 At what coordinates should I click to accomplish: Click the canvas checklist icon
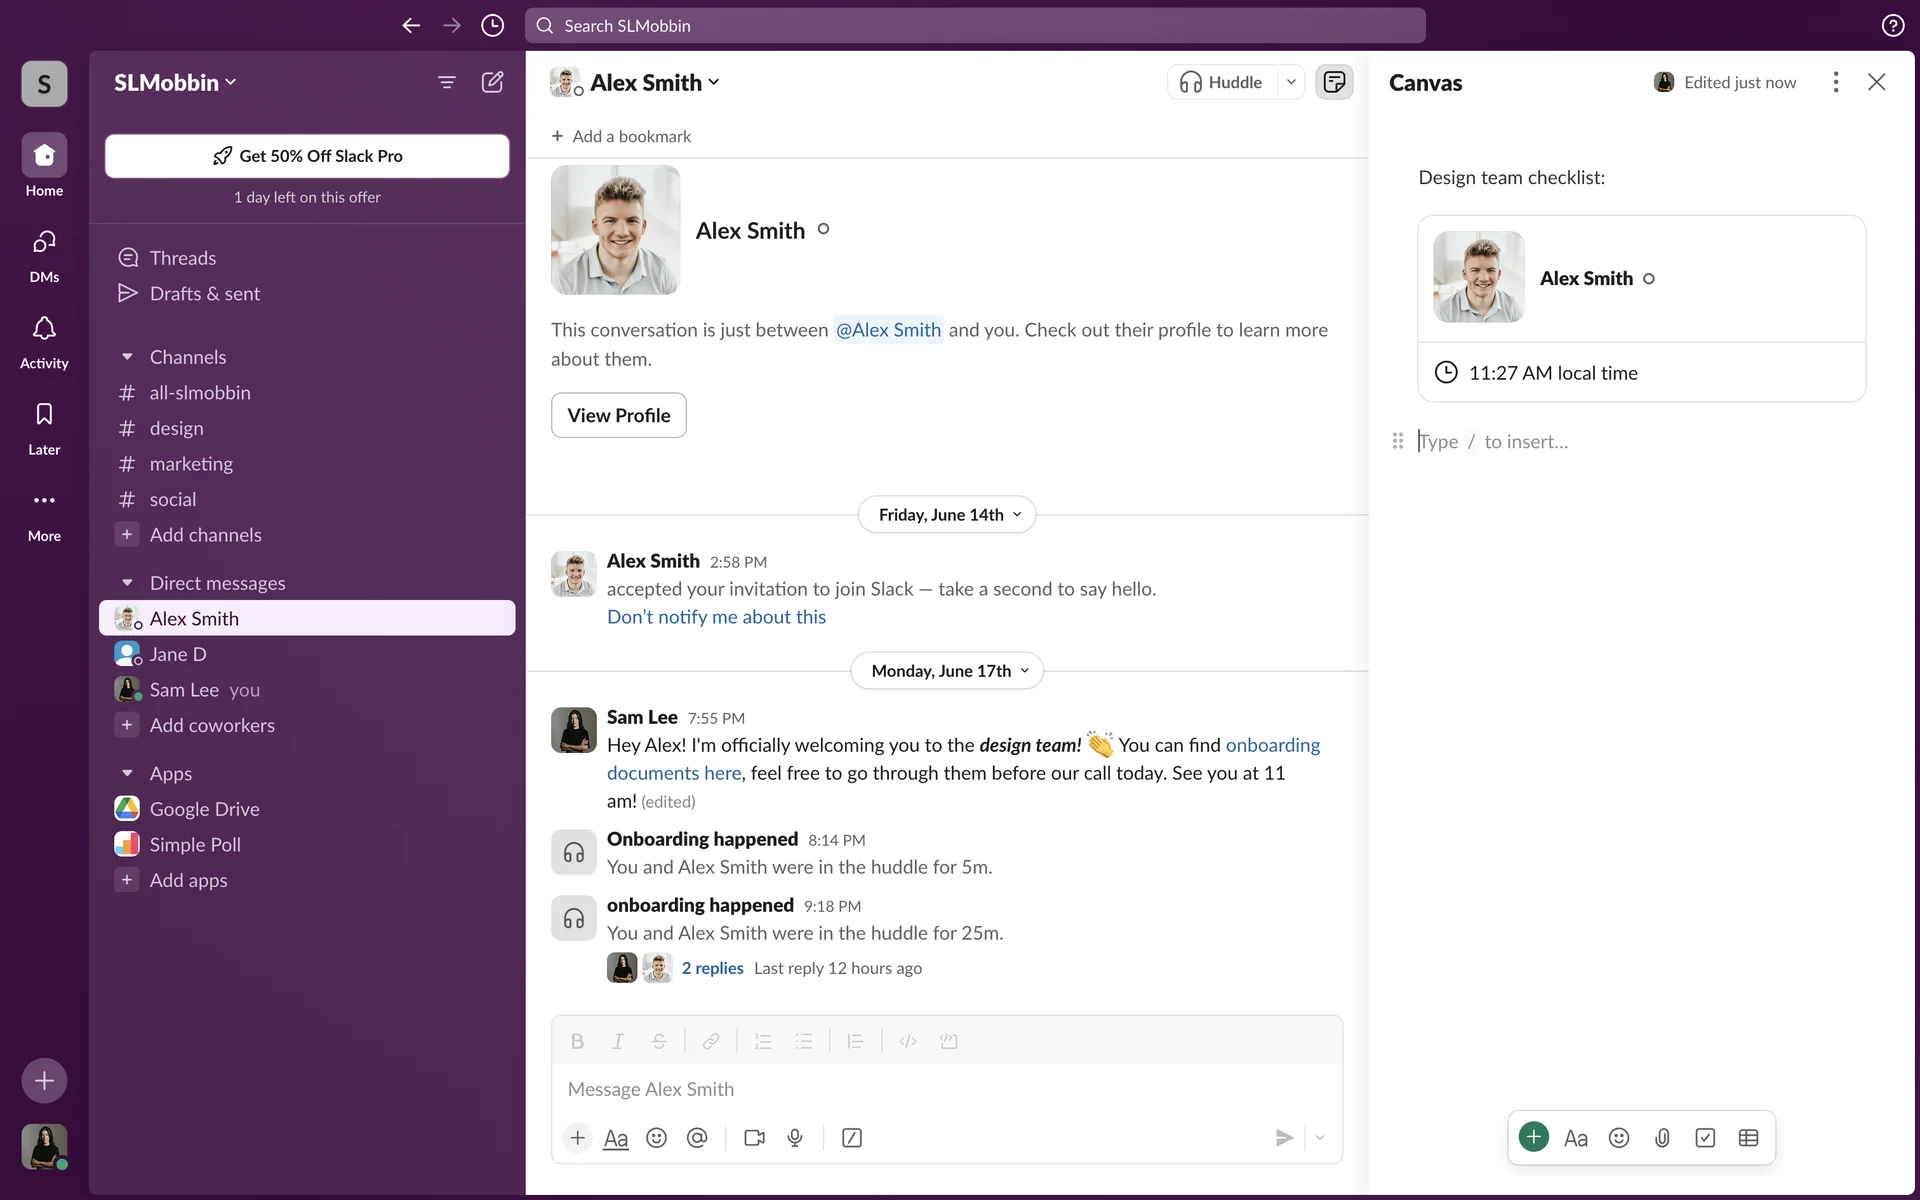(1705, 1138)
